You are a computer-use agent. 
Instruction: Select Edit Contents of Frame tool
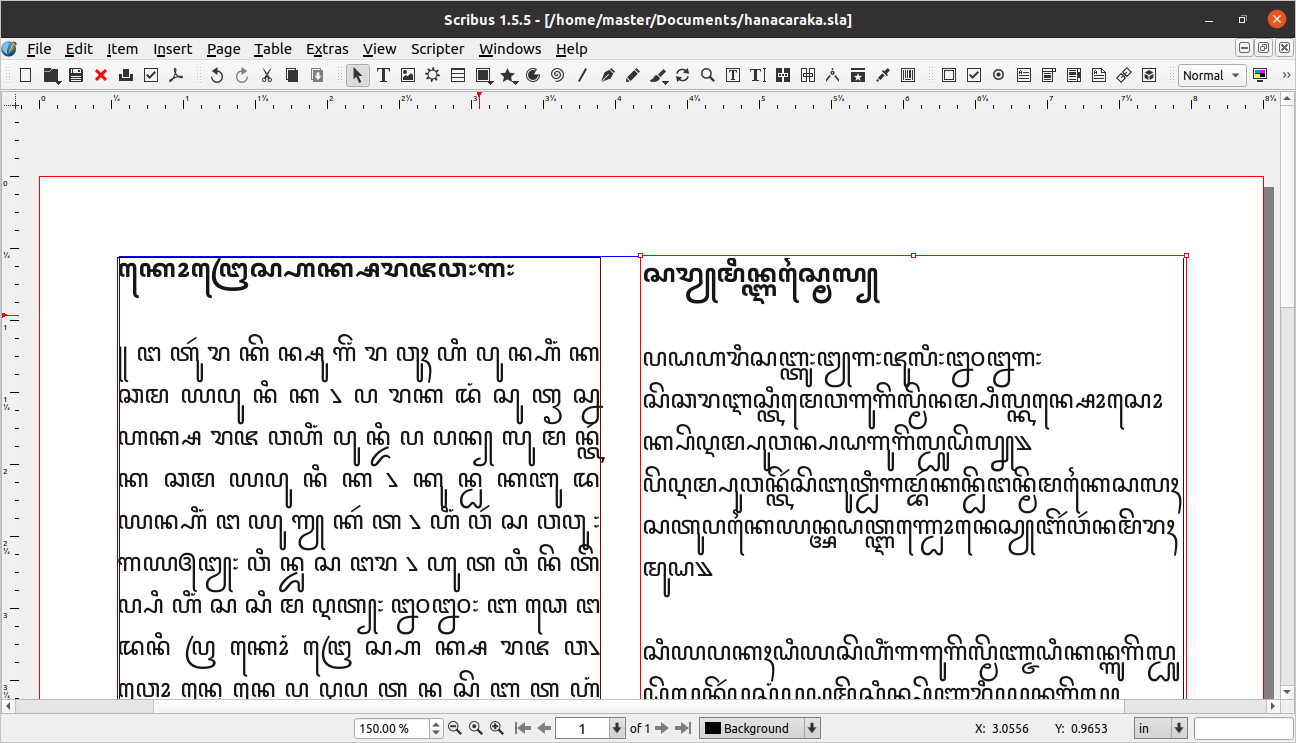(733, 75)
